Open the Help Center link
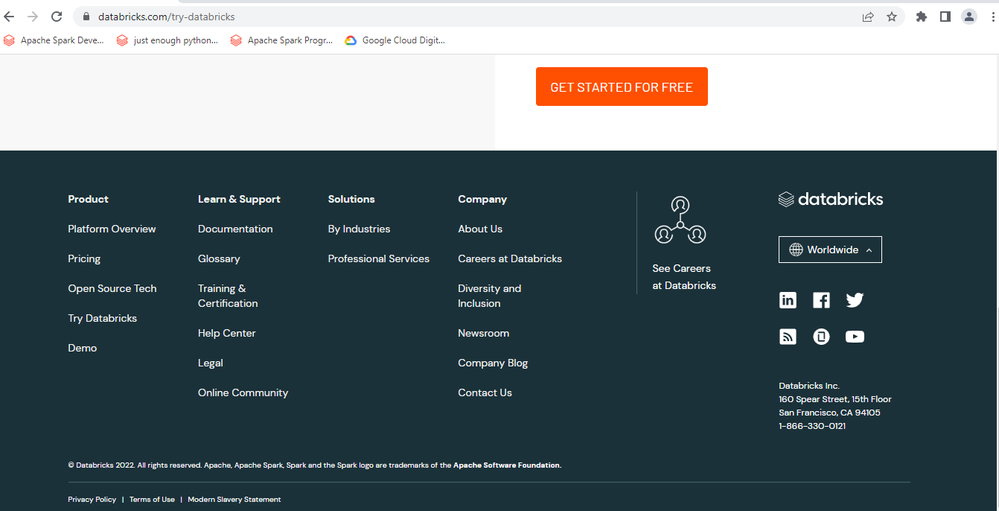Viewport: 999px width, 511px height. coord(227,333)
